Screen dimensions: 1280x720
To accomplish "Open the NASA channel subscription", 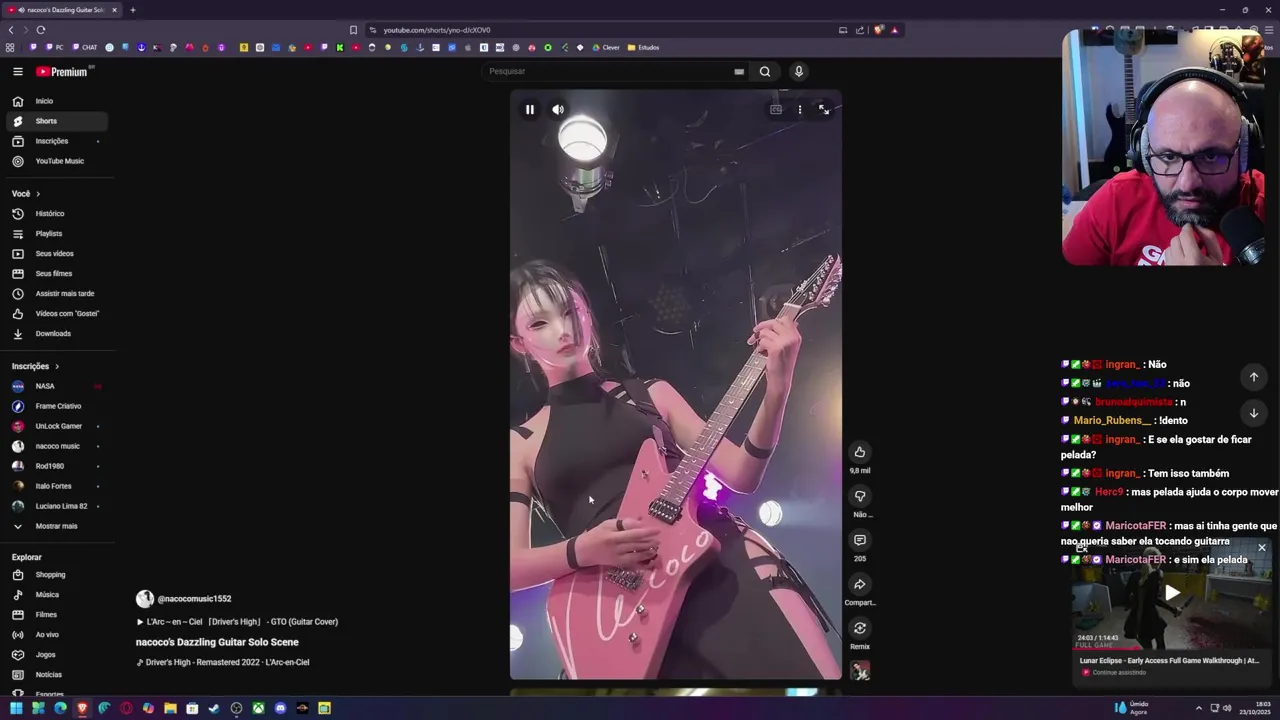I will [57, 386].
